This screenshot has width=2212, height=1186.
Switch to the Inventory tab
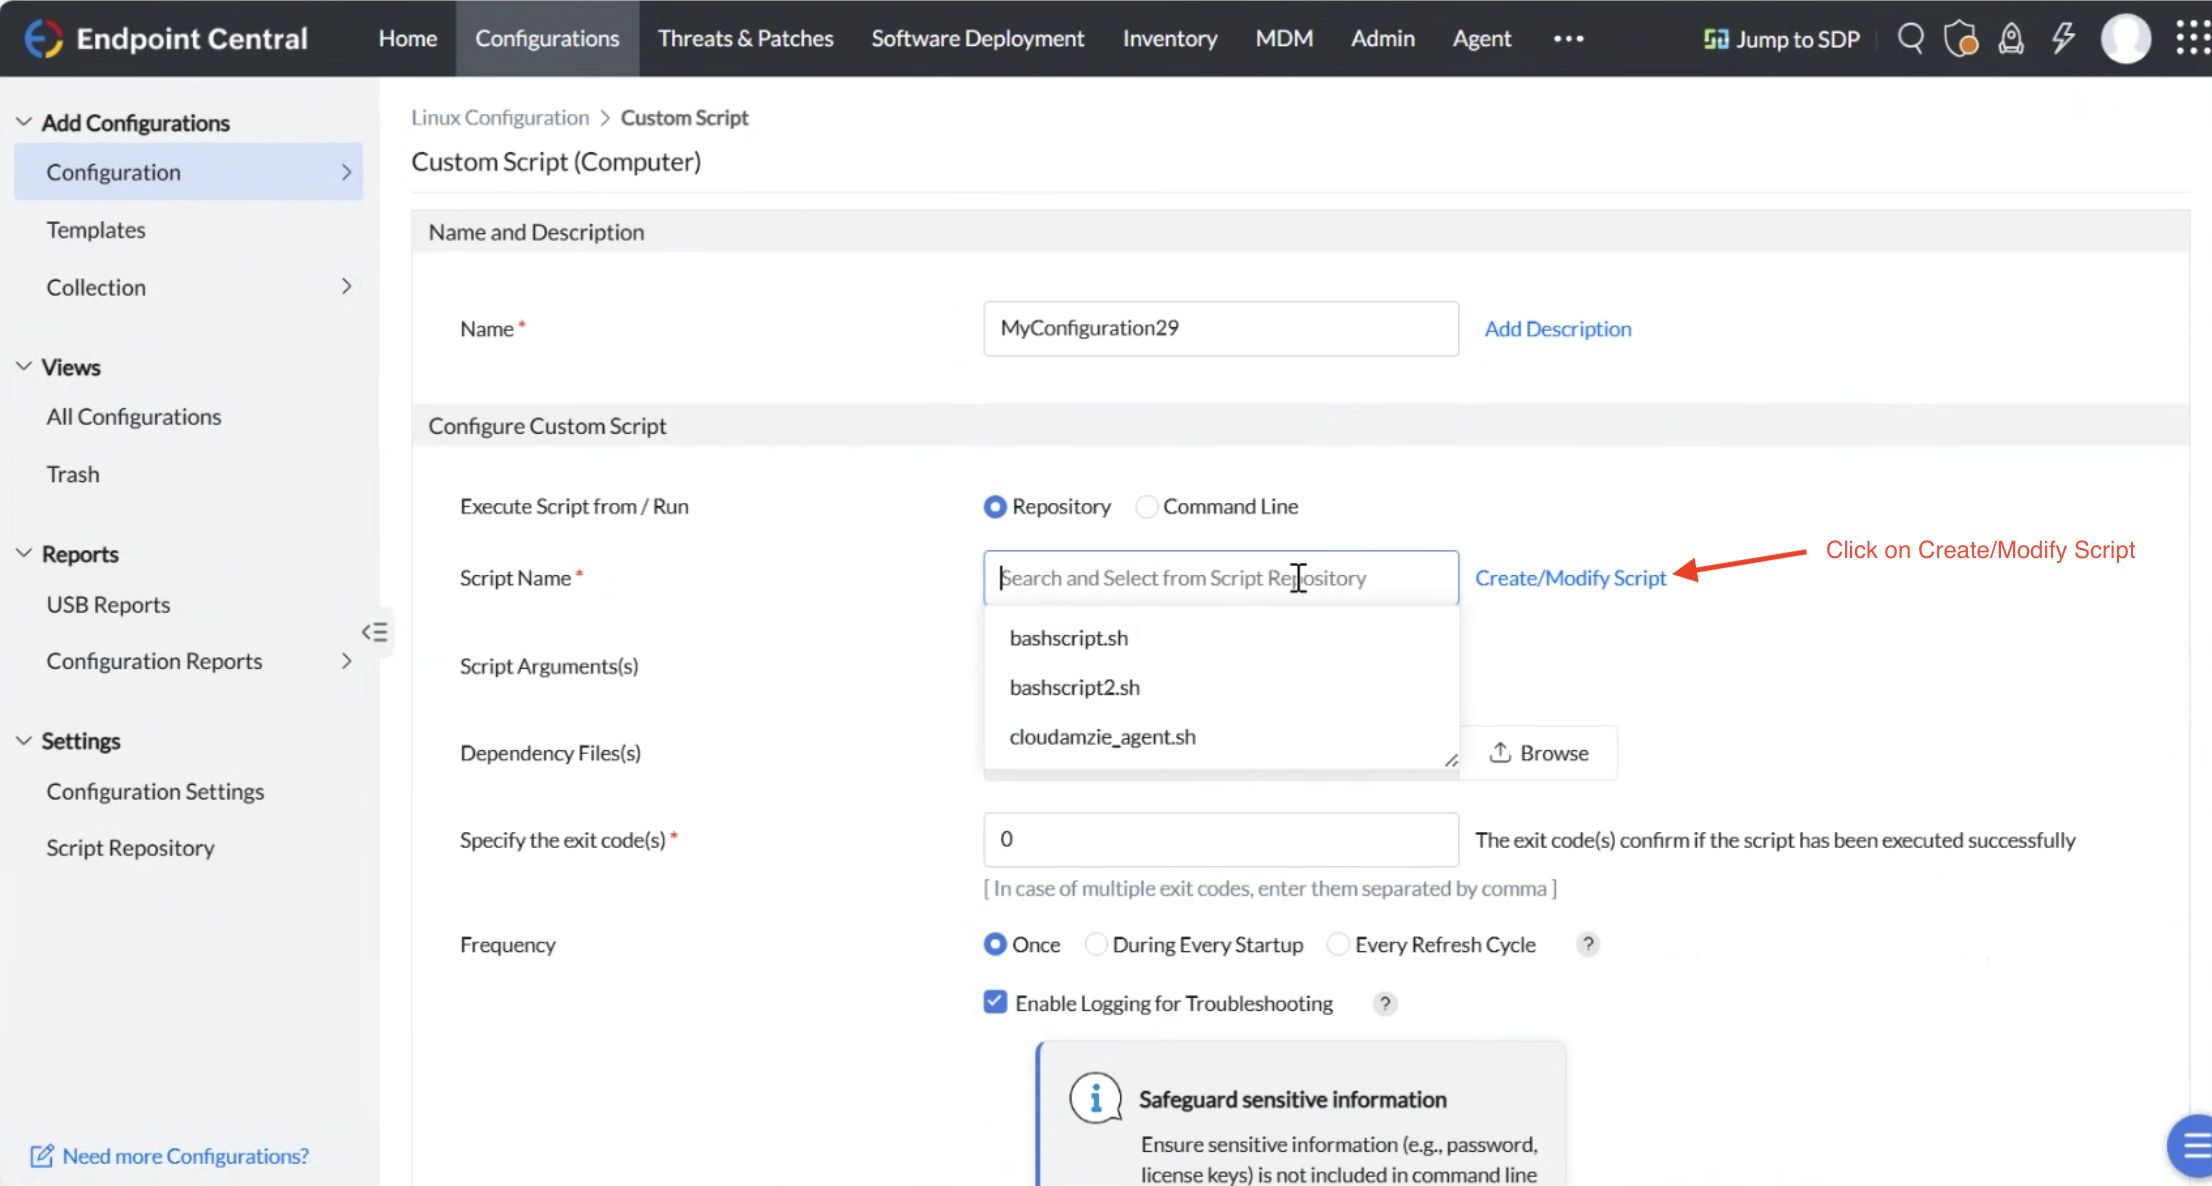tap(1169, 38)
